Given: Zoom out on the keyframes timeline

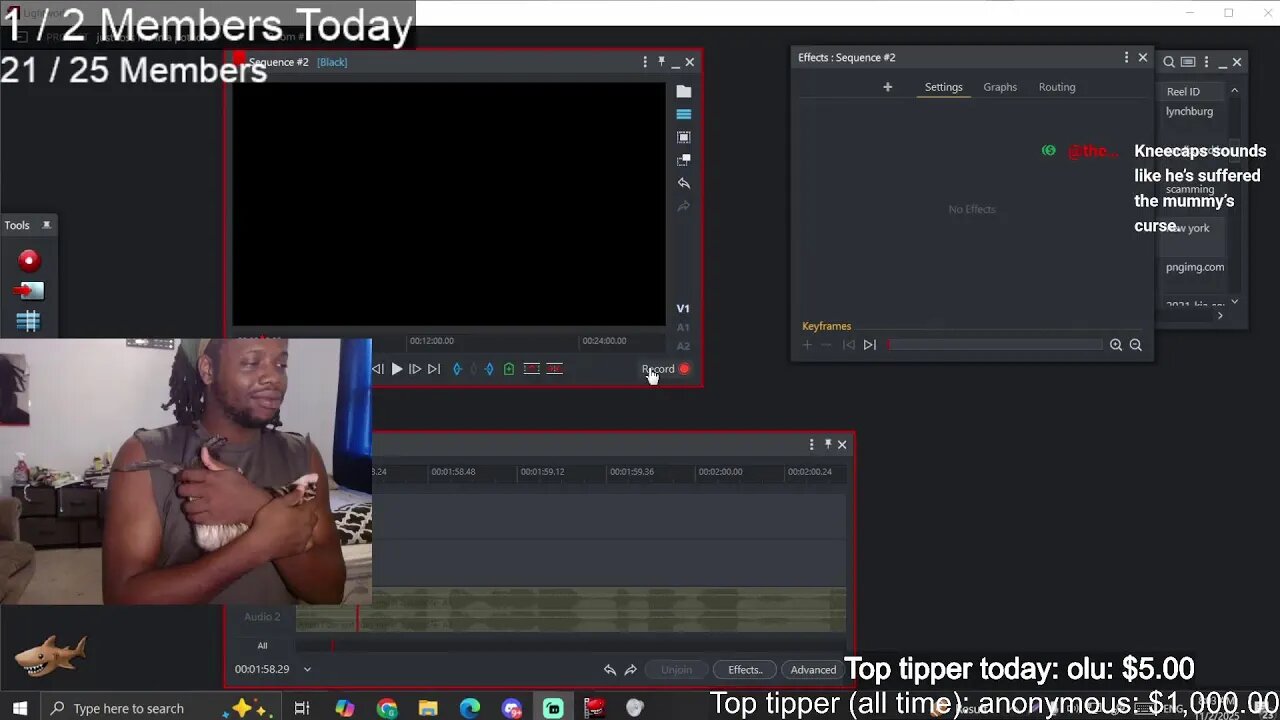Looking at the screenshot, I should click(x=1136, y=345).
